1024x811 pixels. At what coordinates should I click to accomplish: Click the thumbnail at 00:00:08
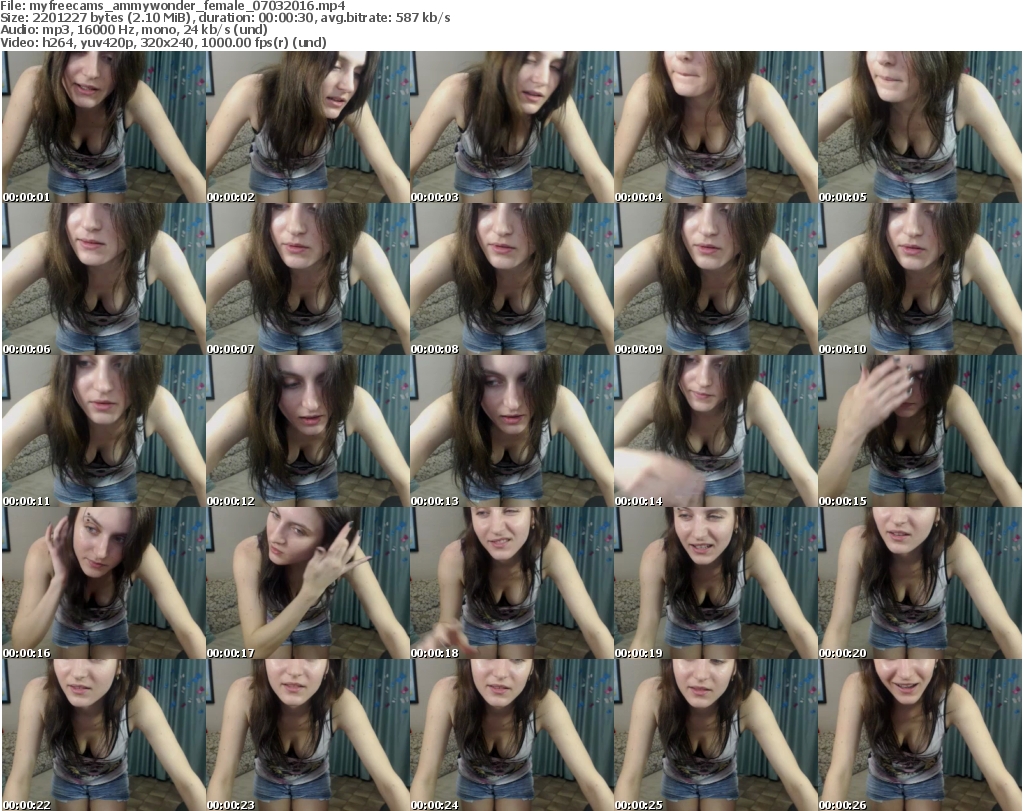[511, 279]
